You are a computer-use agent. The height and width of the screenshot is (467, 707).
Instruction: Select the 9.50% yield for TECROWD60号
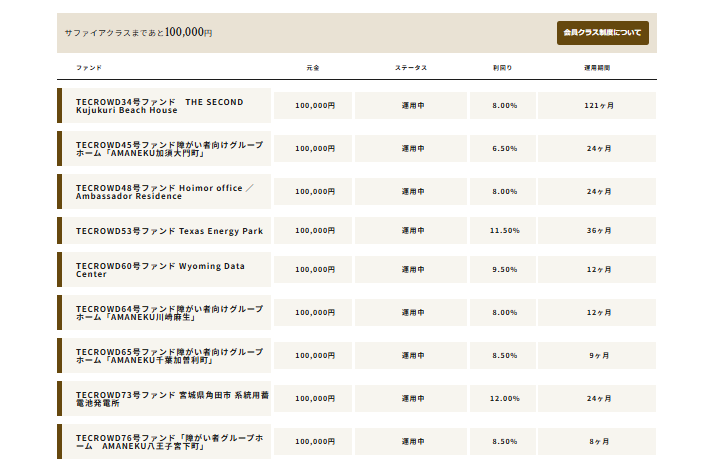tap(503, 270)
